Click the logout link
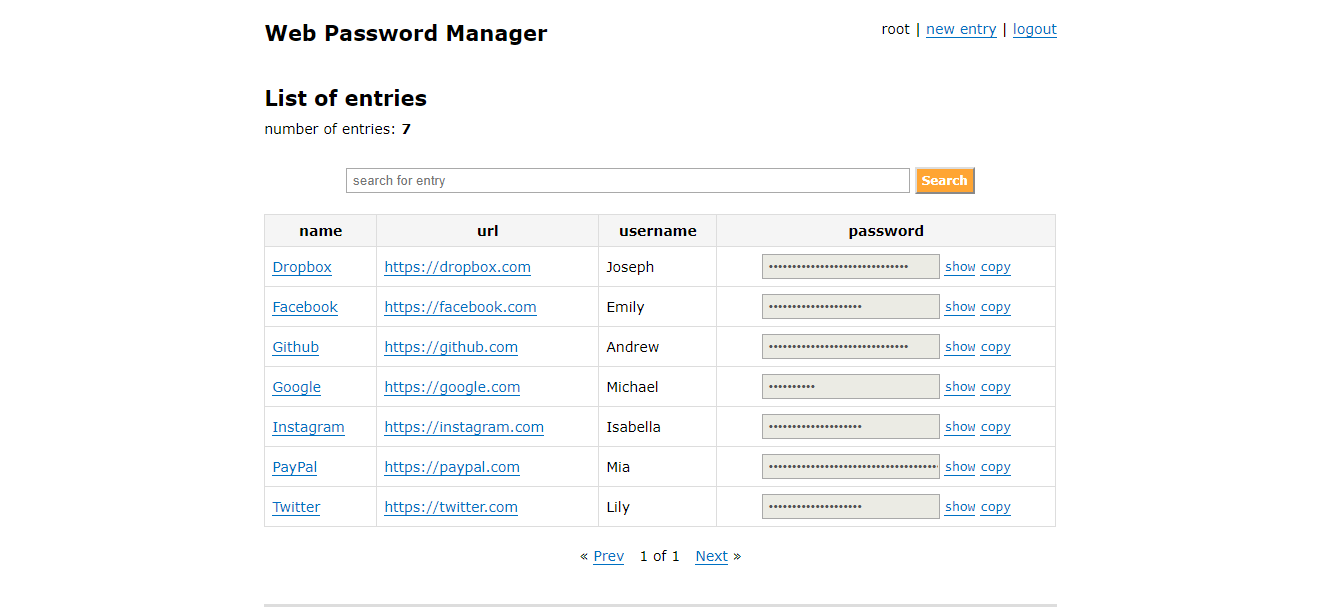This screenshot has height=616, width=1321. click(1035, 29)
